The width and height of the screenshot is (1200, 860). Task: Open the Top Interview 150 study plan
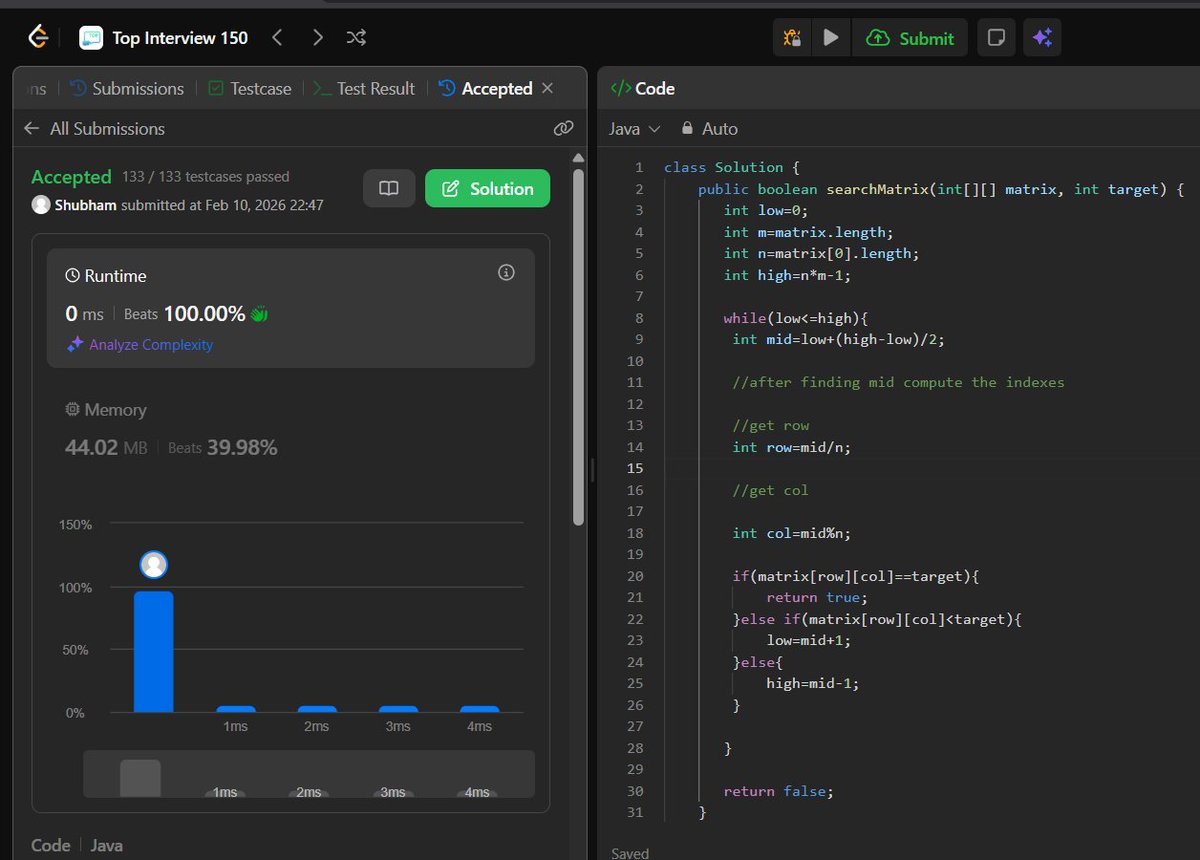(x=164, y=38)
